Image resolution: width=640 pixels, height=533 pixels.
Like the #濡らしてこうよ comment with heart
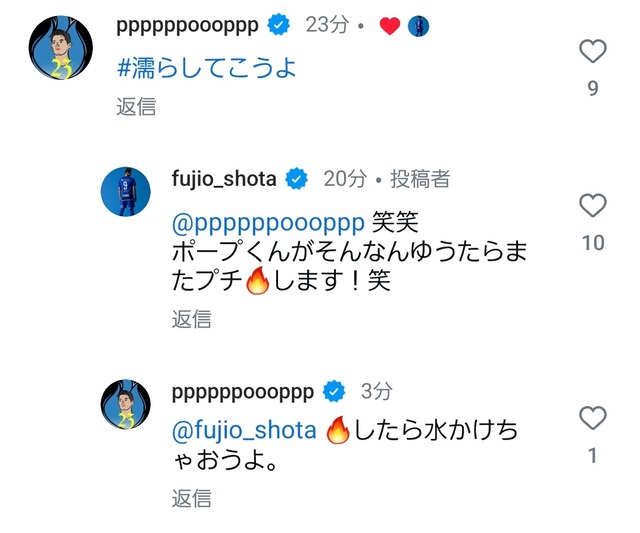[593, 51]
